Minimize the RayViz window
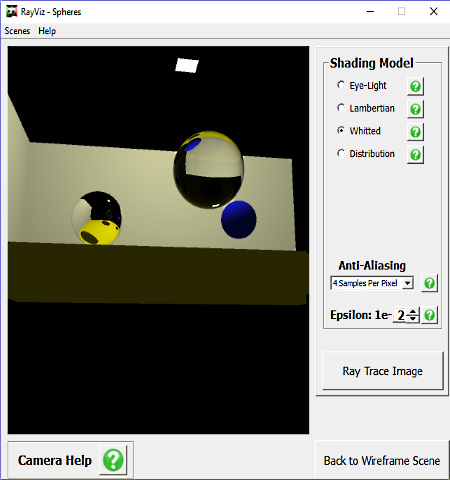450x480 pixels. pyautogui.click(x=370, y=12)
